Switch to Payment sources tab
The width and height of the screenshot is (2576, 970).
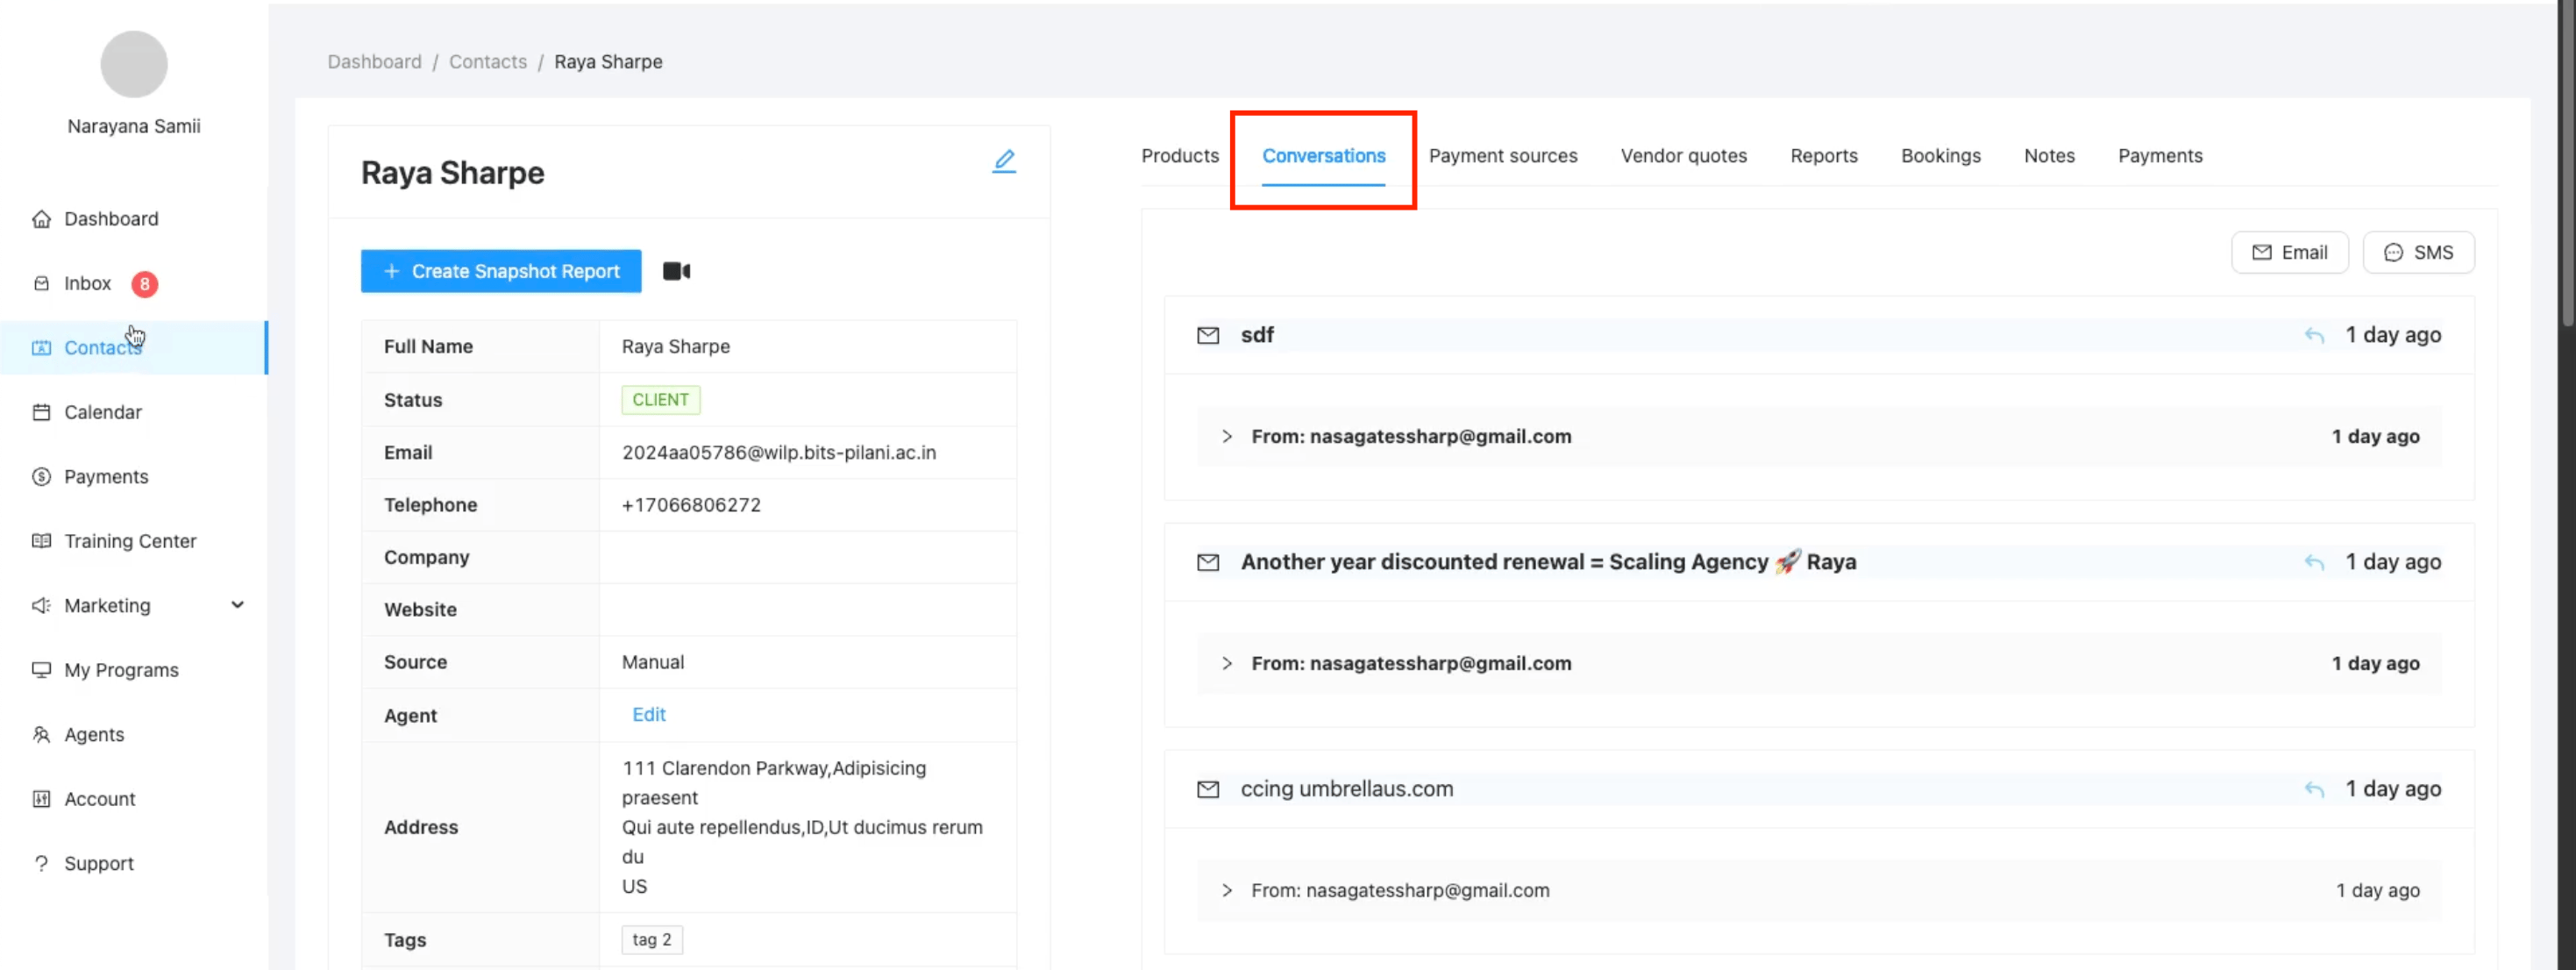point(1502,156)
